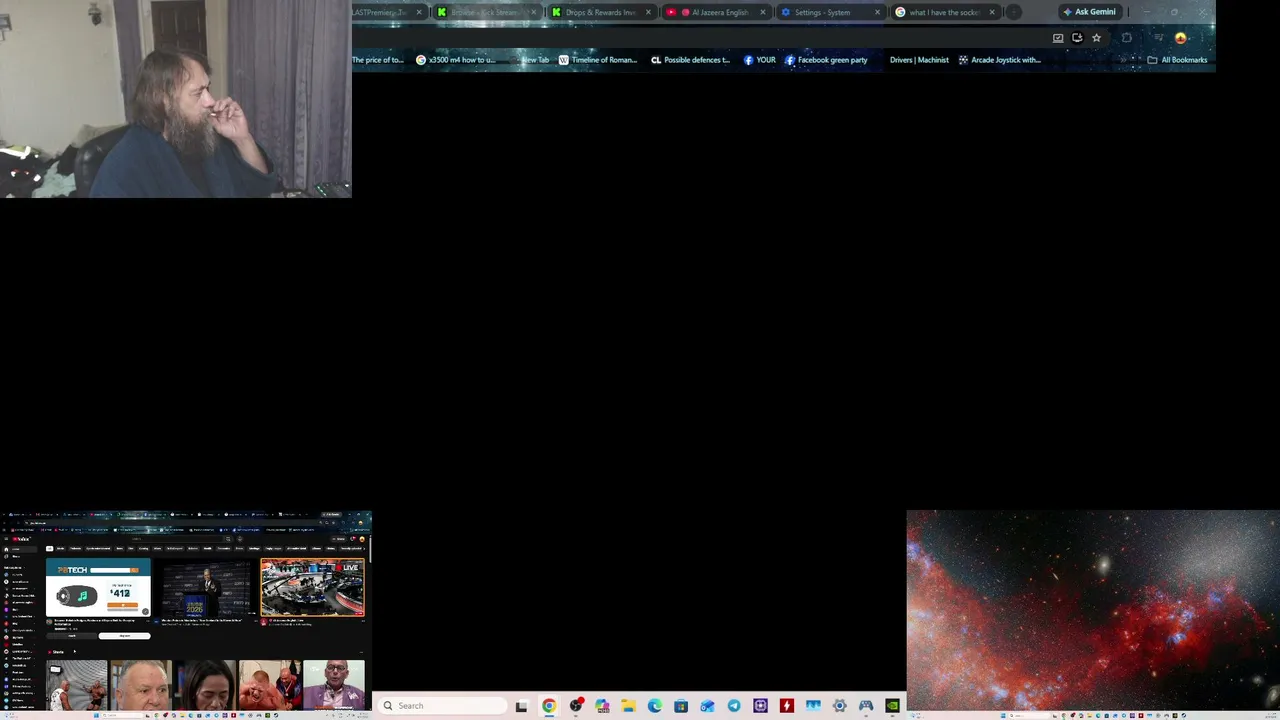Click the taskbar Search box
Viewport: 1280px width, 720px height.
[441, 706]
